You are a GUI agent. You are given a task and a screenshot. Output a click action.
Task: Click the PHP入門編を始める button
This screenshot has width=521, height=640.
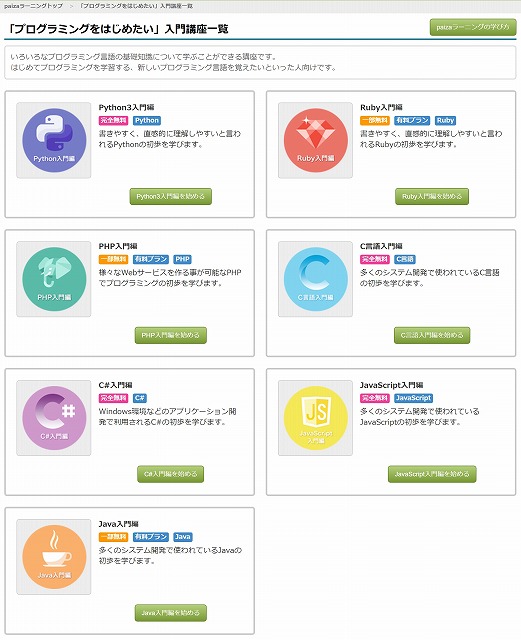[171, 335]
